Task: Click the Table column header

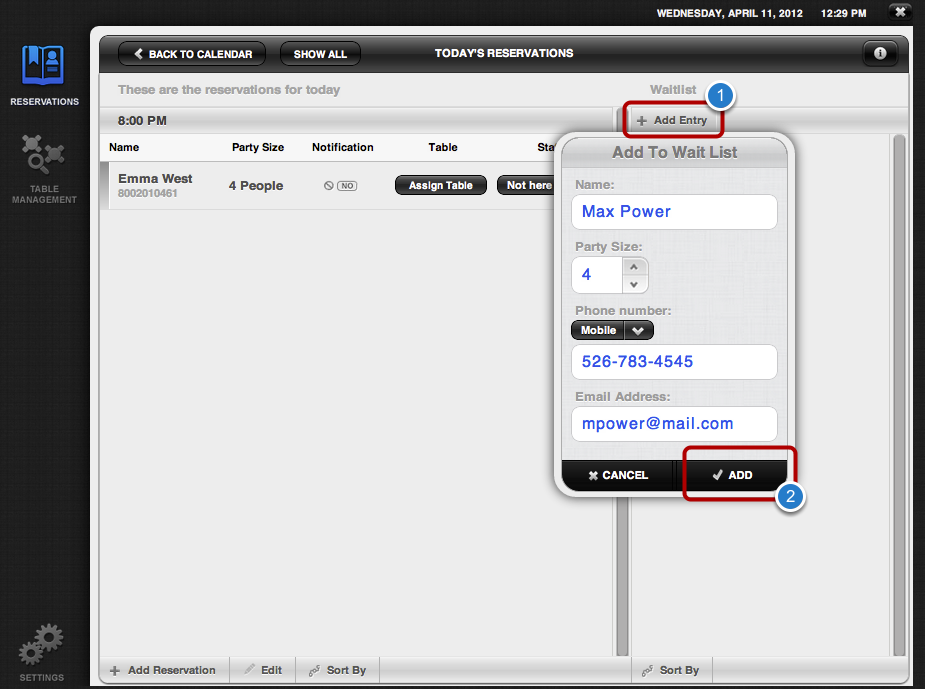Action: (x=443, y=147)
